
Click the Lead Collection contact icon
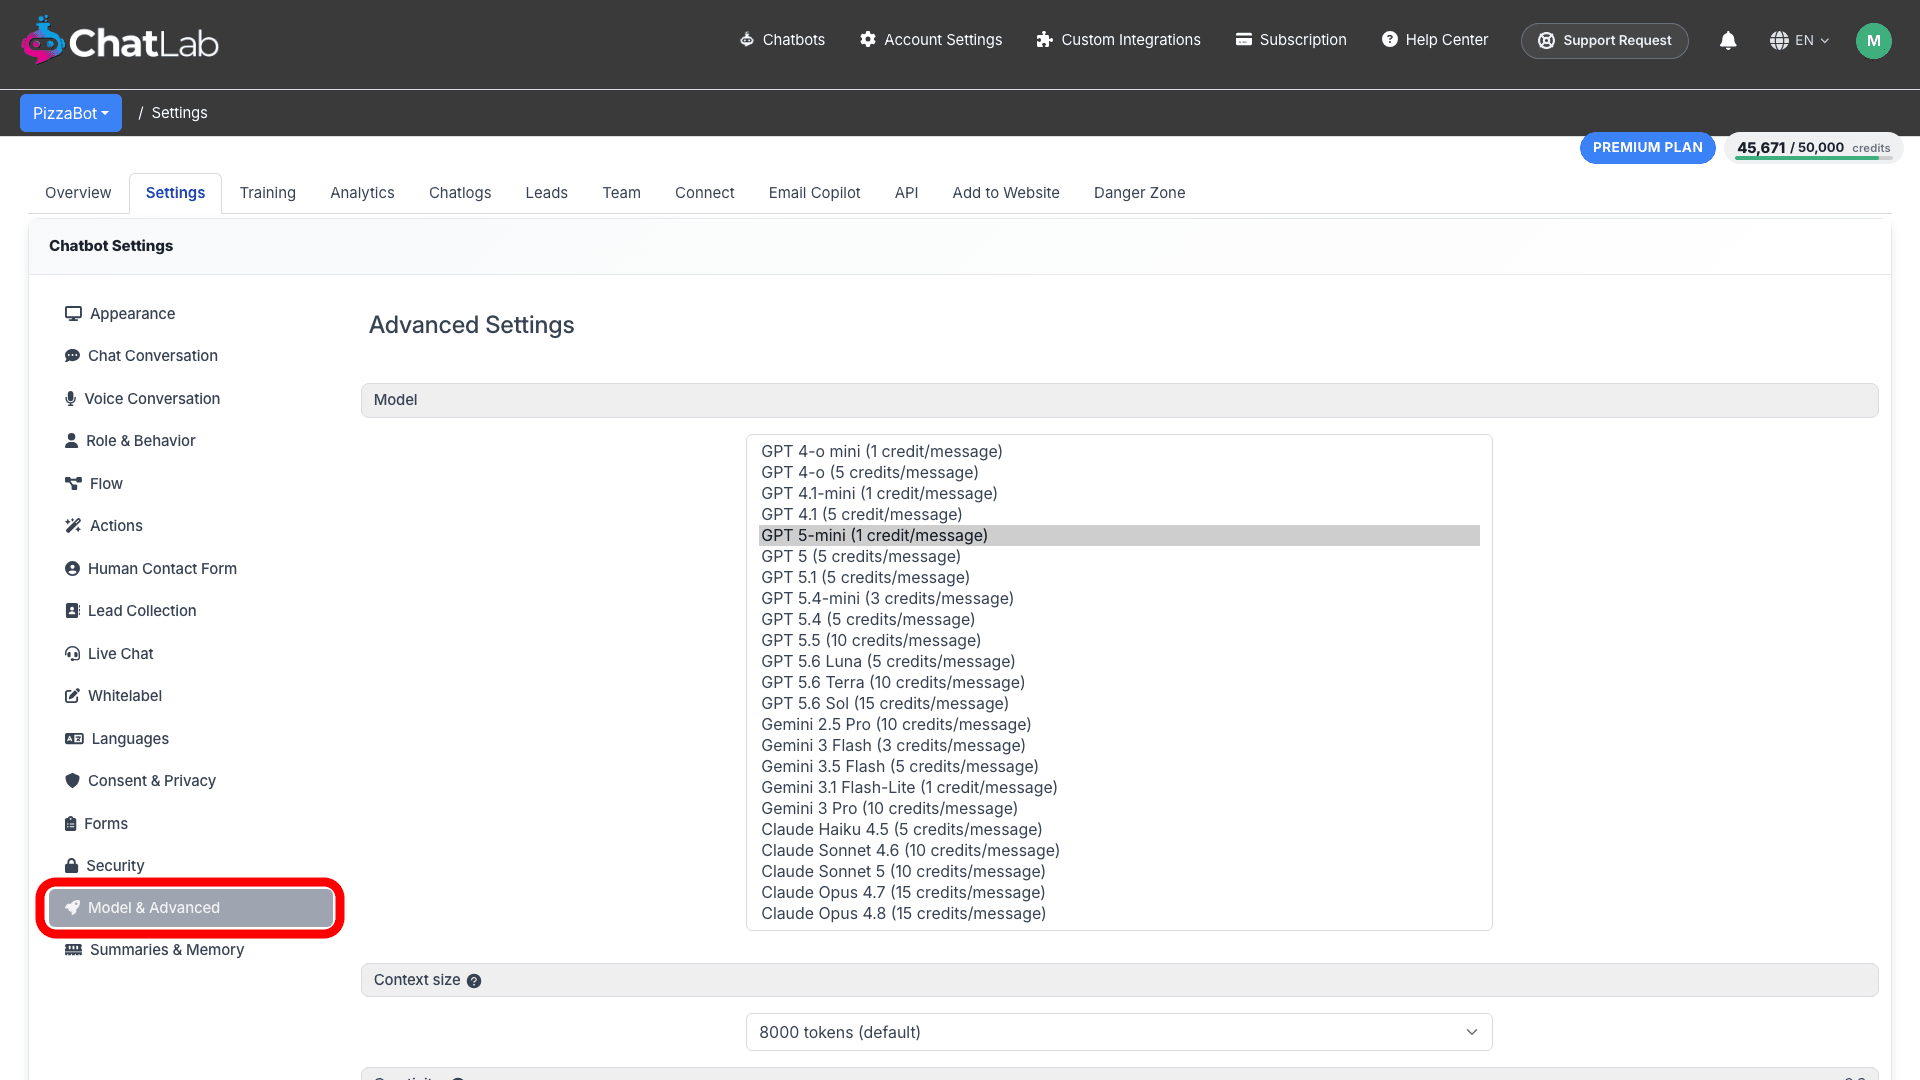pyautogui.click(x=72, y=611)
